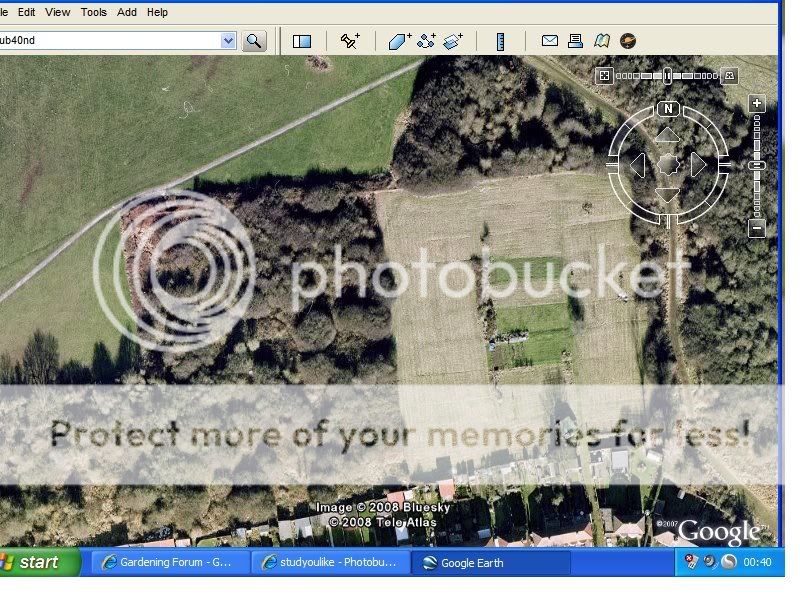Toggle the sidebar panel icon
This screenshot has height=600, width=800.
302,41
